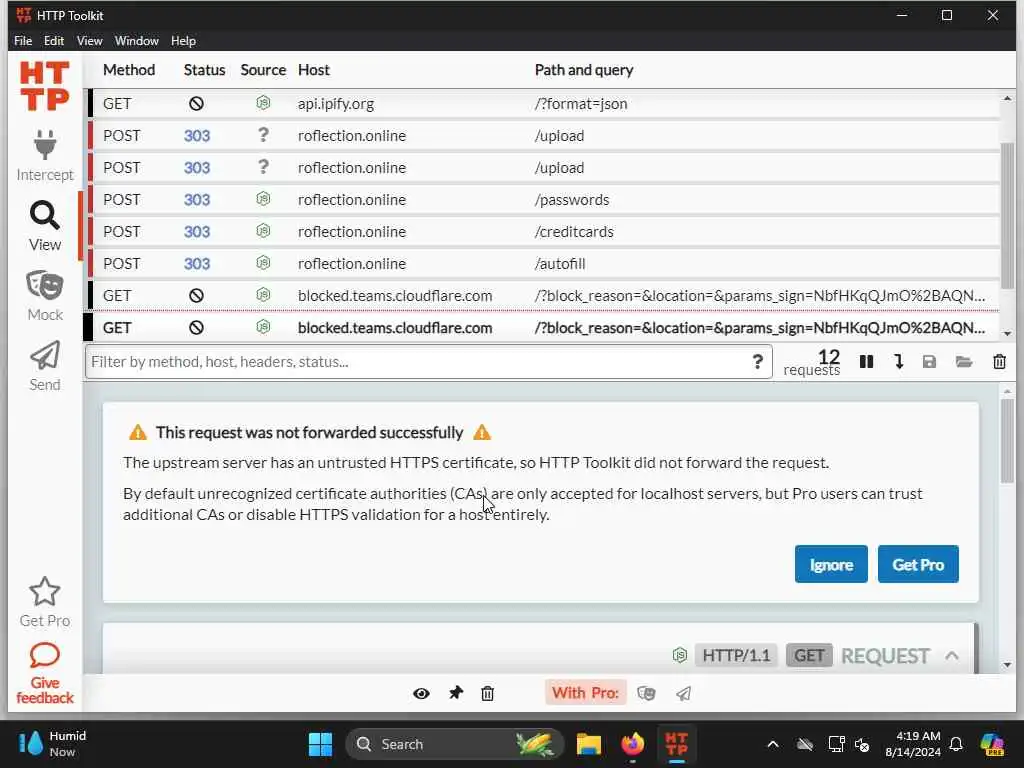Click the Node.js source icon in REQUEST header
Image resolution: width=1024 pixels, height=768 pixels.
coord(680,655)
